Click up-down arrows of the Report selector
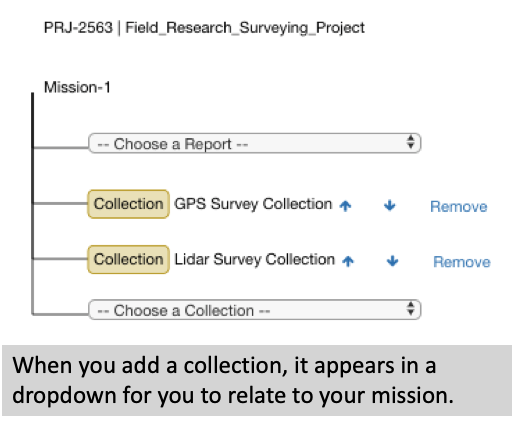 point(411,142)
